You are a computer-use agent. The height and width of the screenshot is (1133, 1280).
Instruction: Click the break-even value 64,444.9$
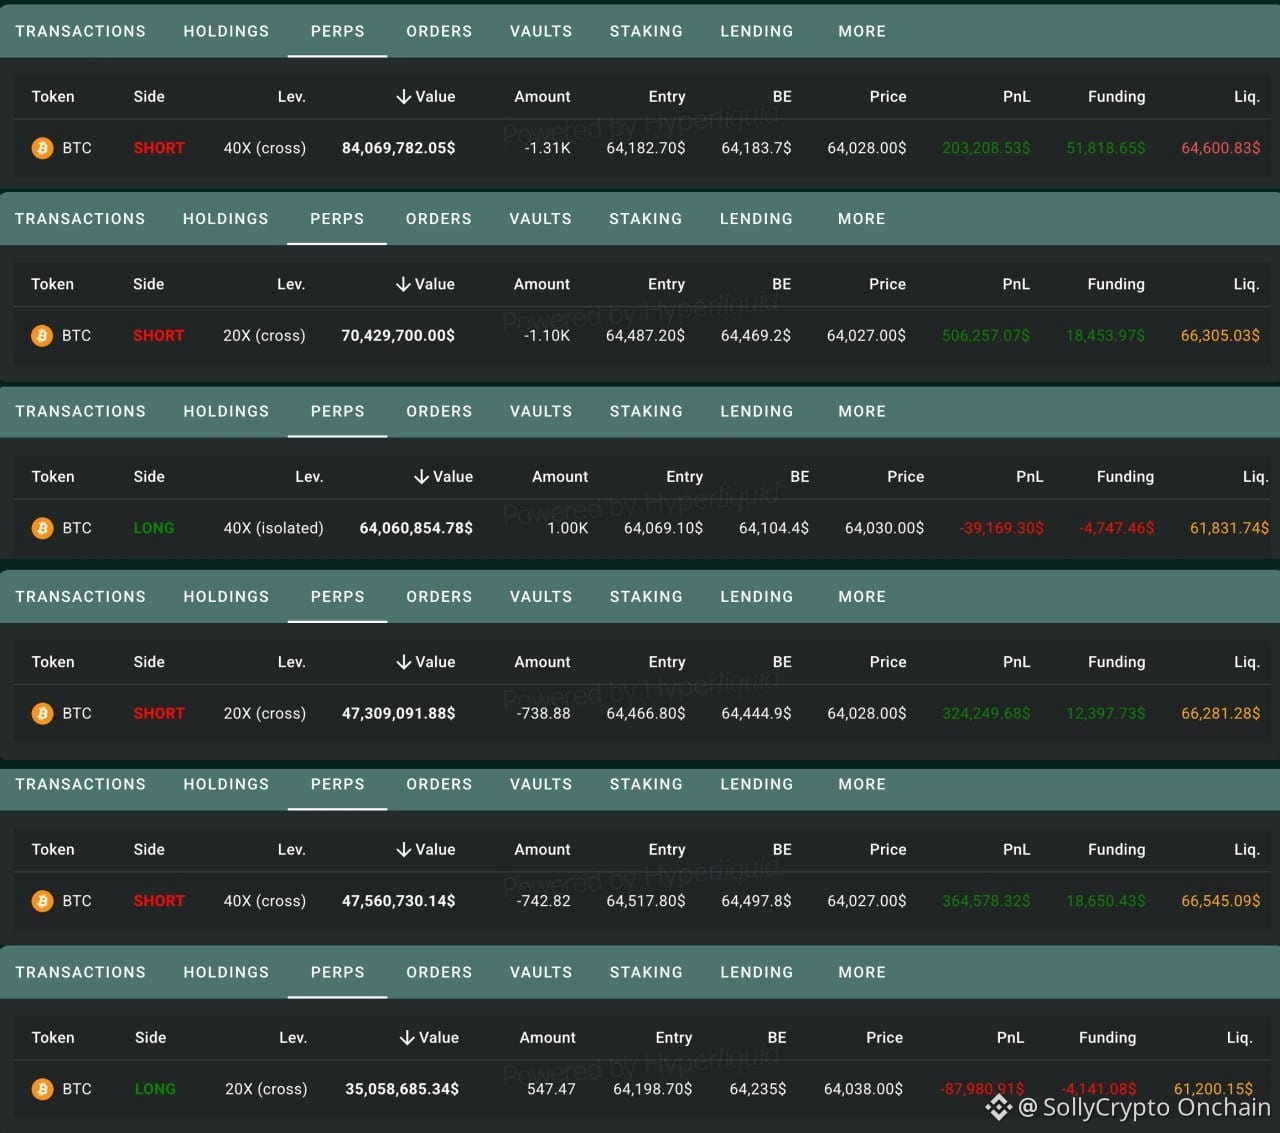[756, 714]
